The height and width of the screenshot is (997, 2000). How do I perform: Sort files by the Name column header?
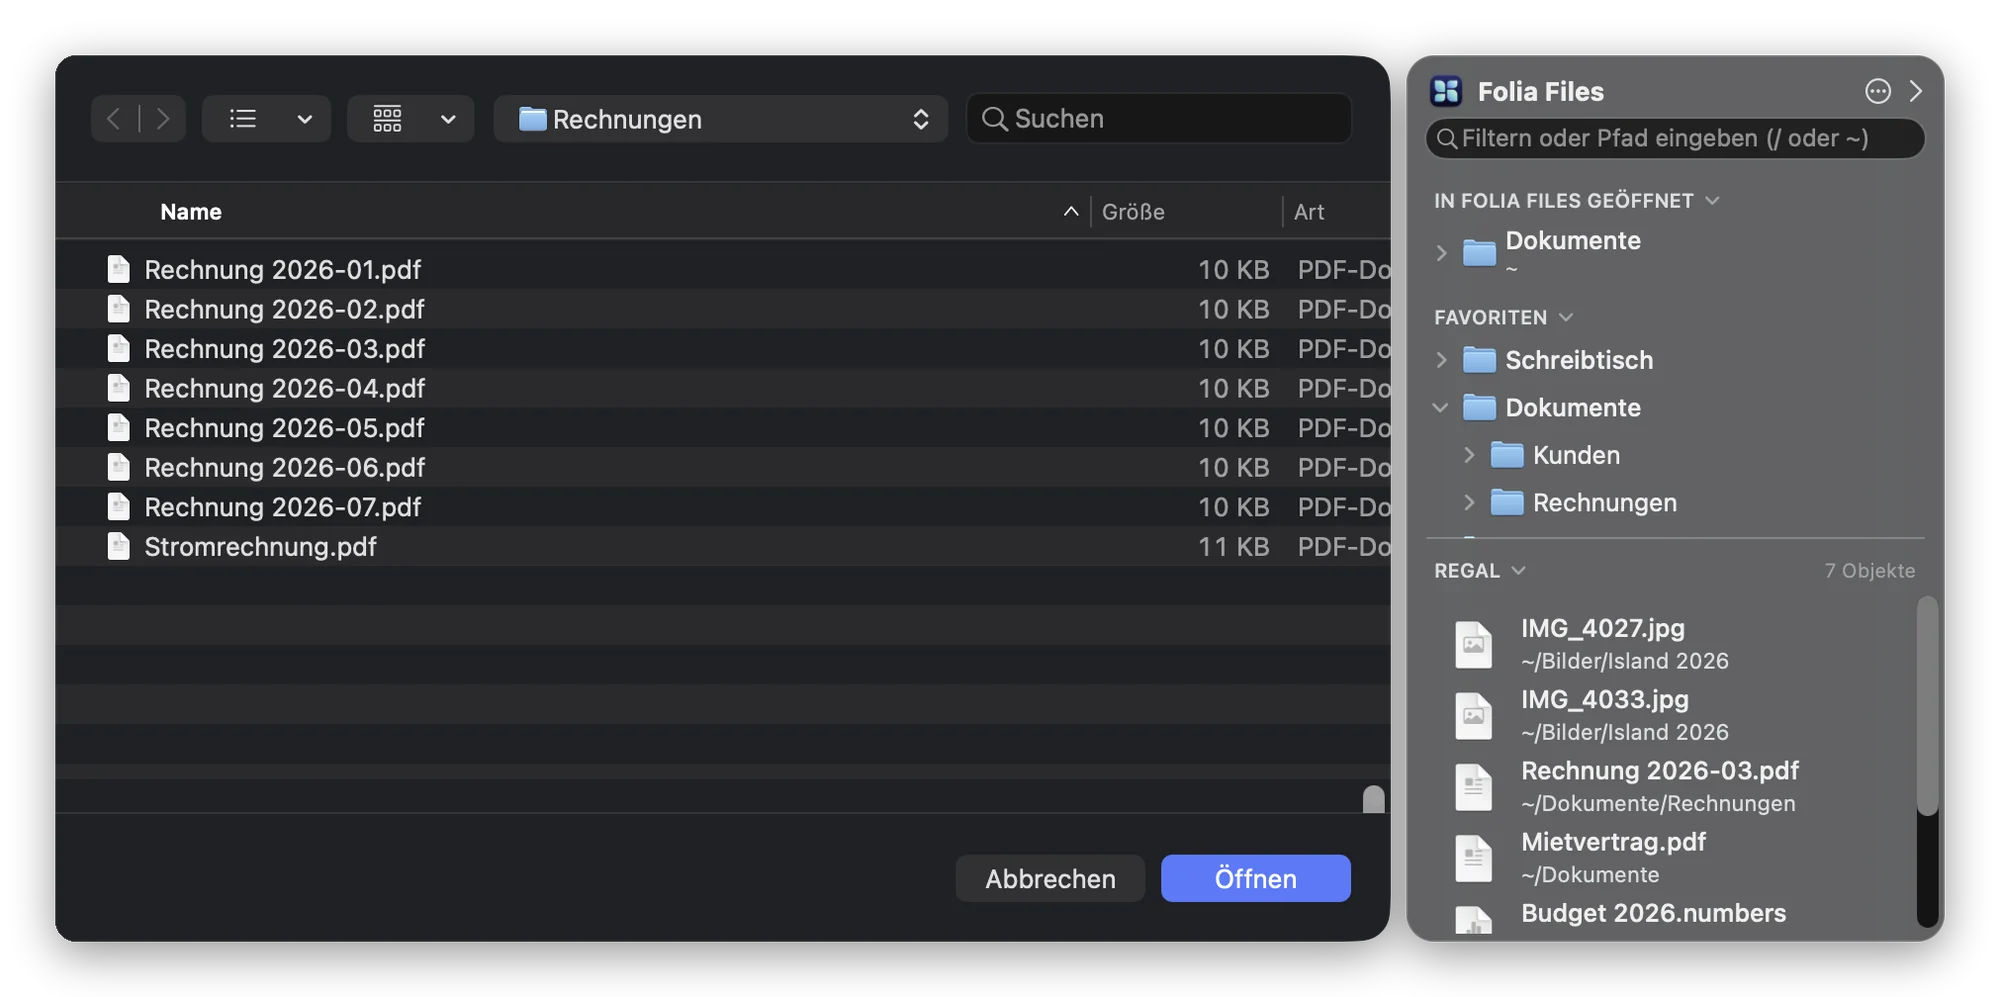tap(191, 212)
